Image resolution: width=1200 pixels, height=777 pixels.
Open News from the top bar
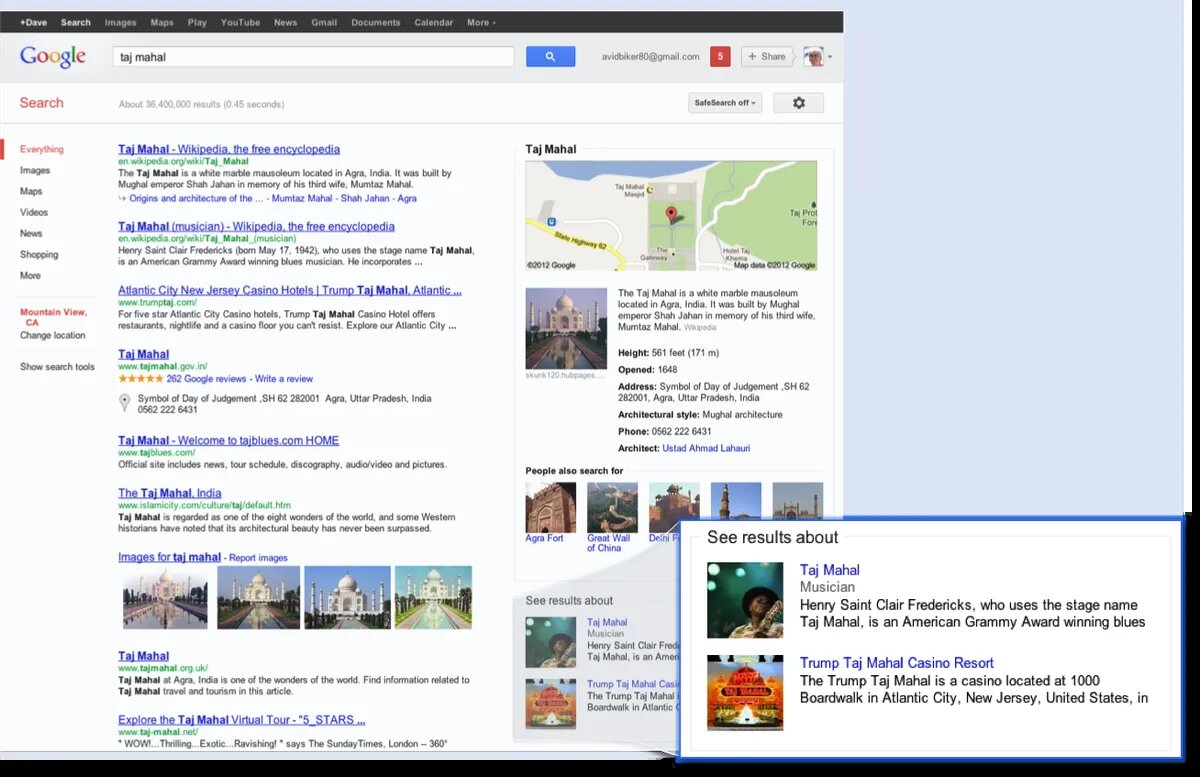[285, 22]
